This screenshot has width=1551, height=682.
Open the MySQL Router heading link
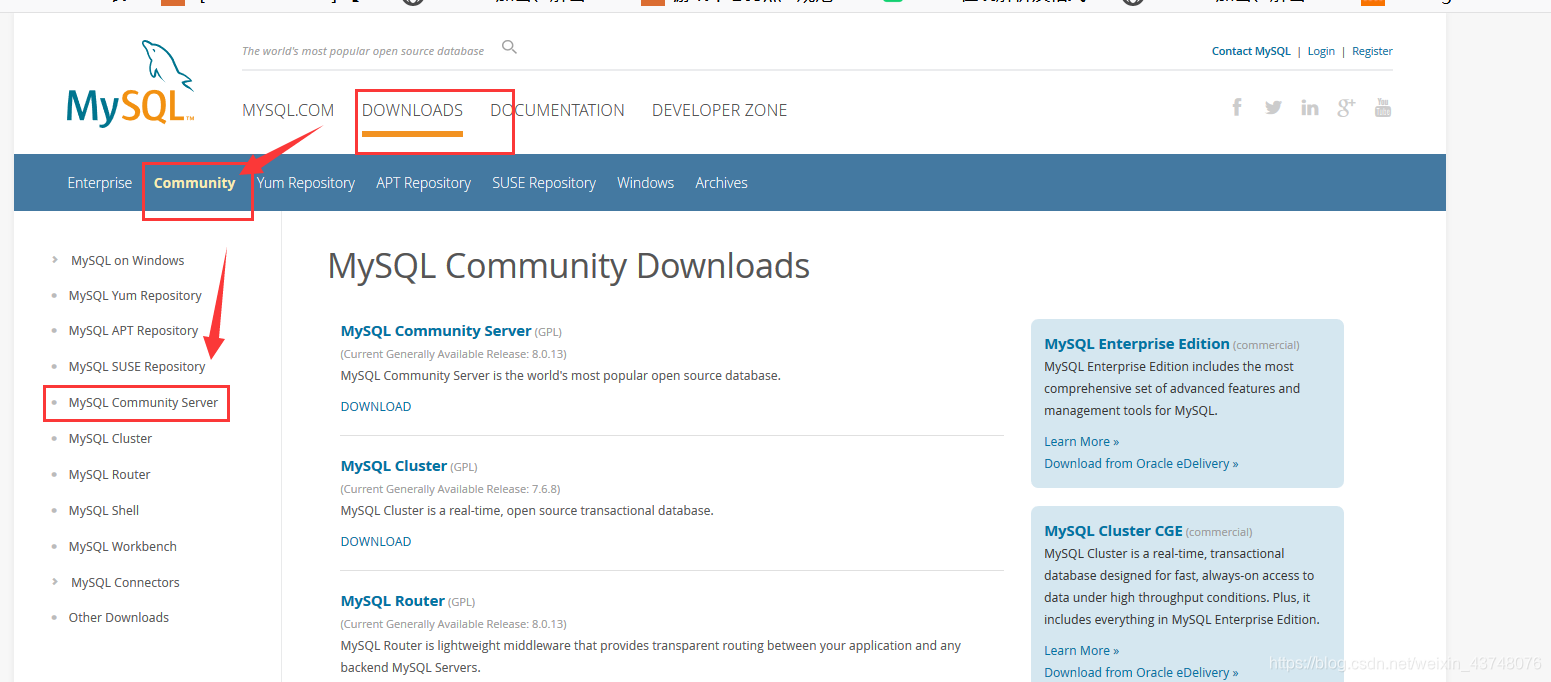393,600
